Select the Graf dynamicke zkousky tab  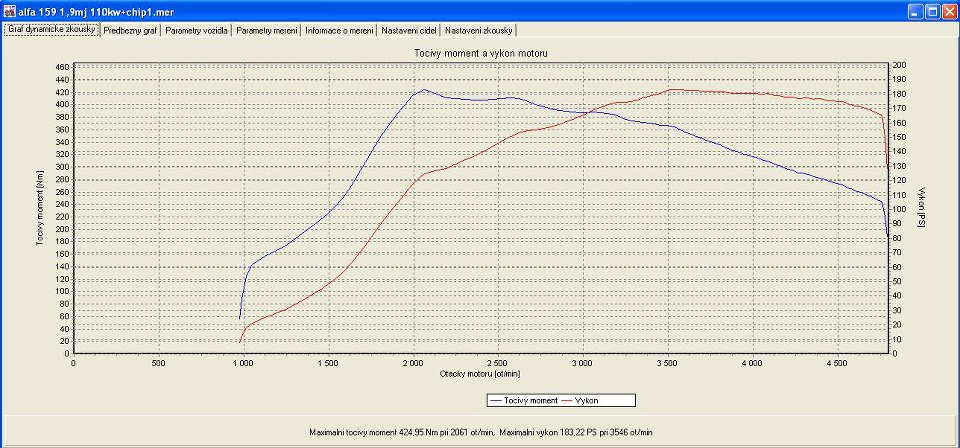(51, 30)
